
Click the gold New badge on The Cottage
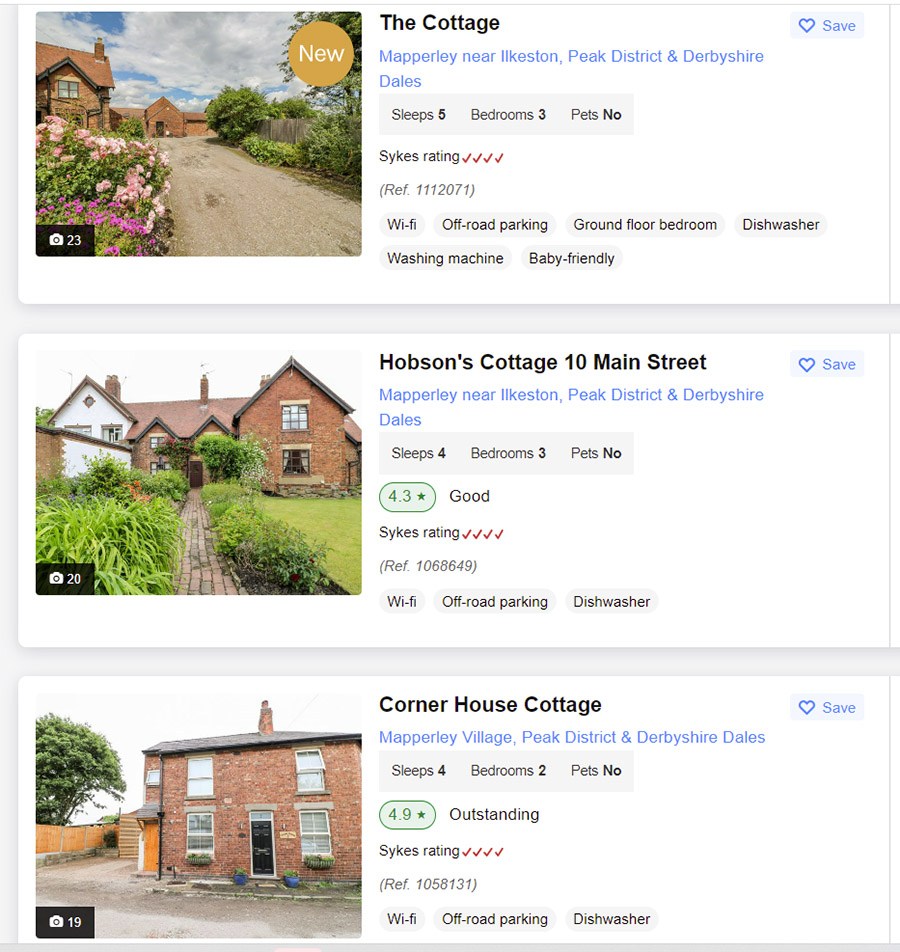pos(321,53)
